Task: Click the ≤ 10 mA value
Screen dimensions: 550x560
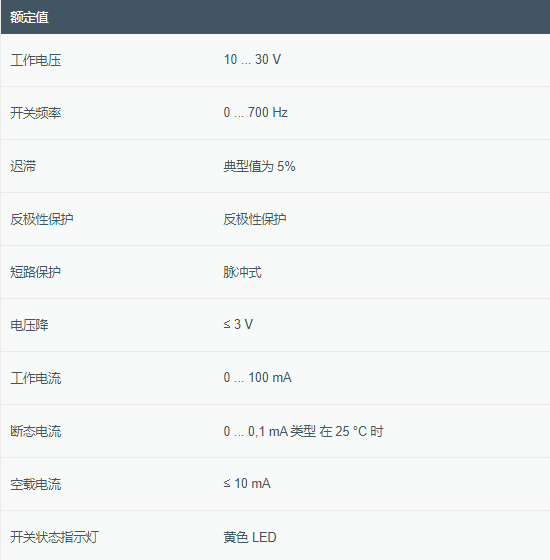Action: click(x=247, y=484)
